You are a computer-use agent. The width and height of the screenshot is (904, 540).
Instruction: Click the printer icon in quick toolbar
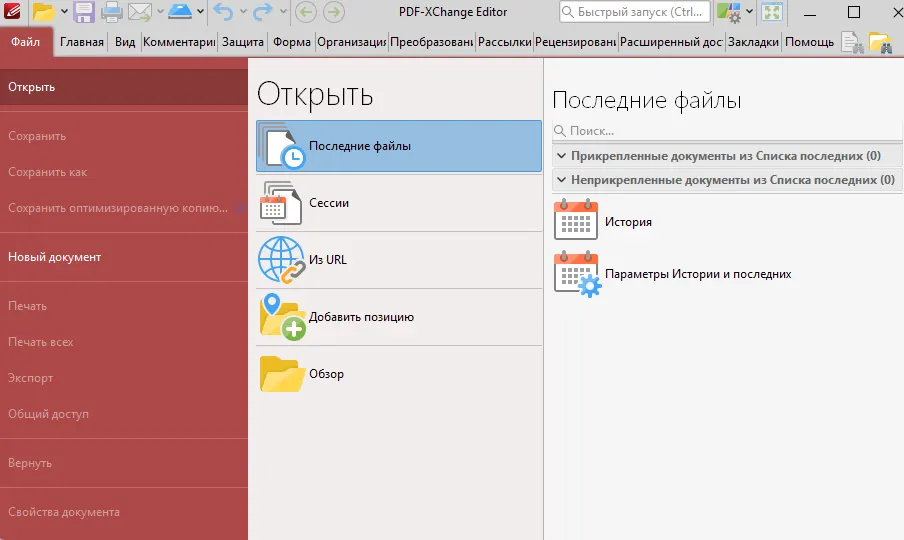click(112, 12)
